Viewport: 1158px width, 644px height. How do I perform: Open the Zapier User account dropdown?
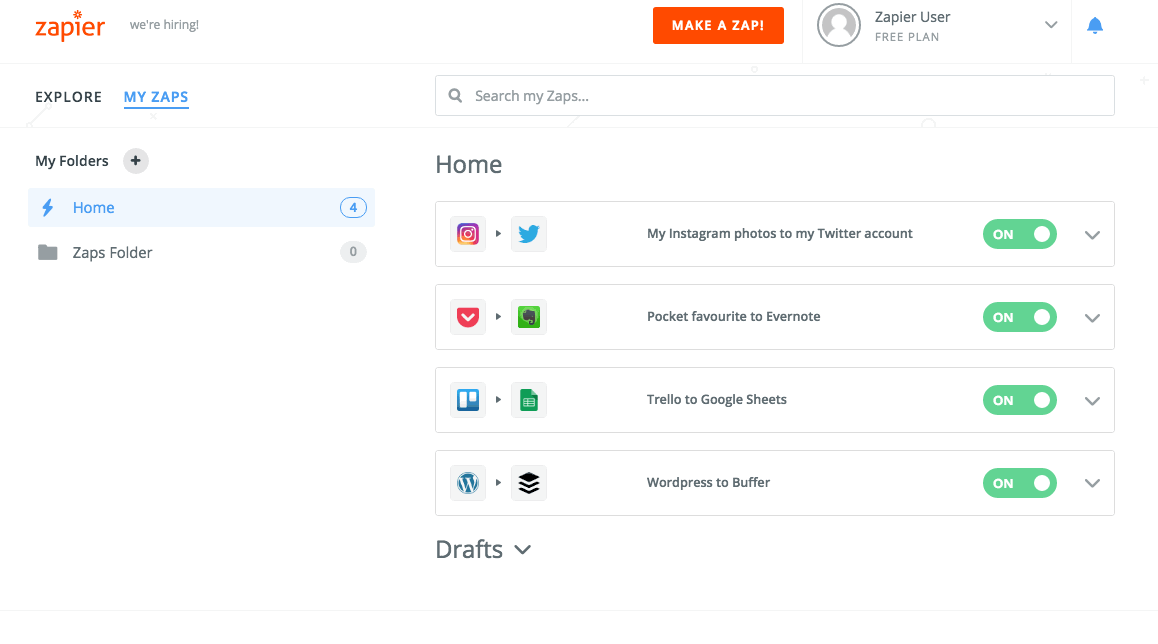pos(1051,25)
